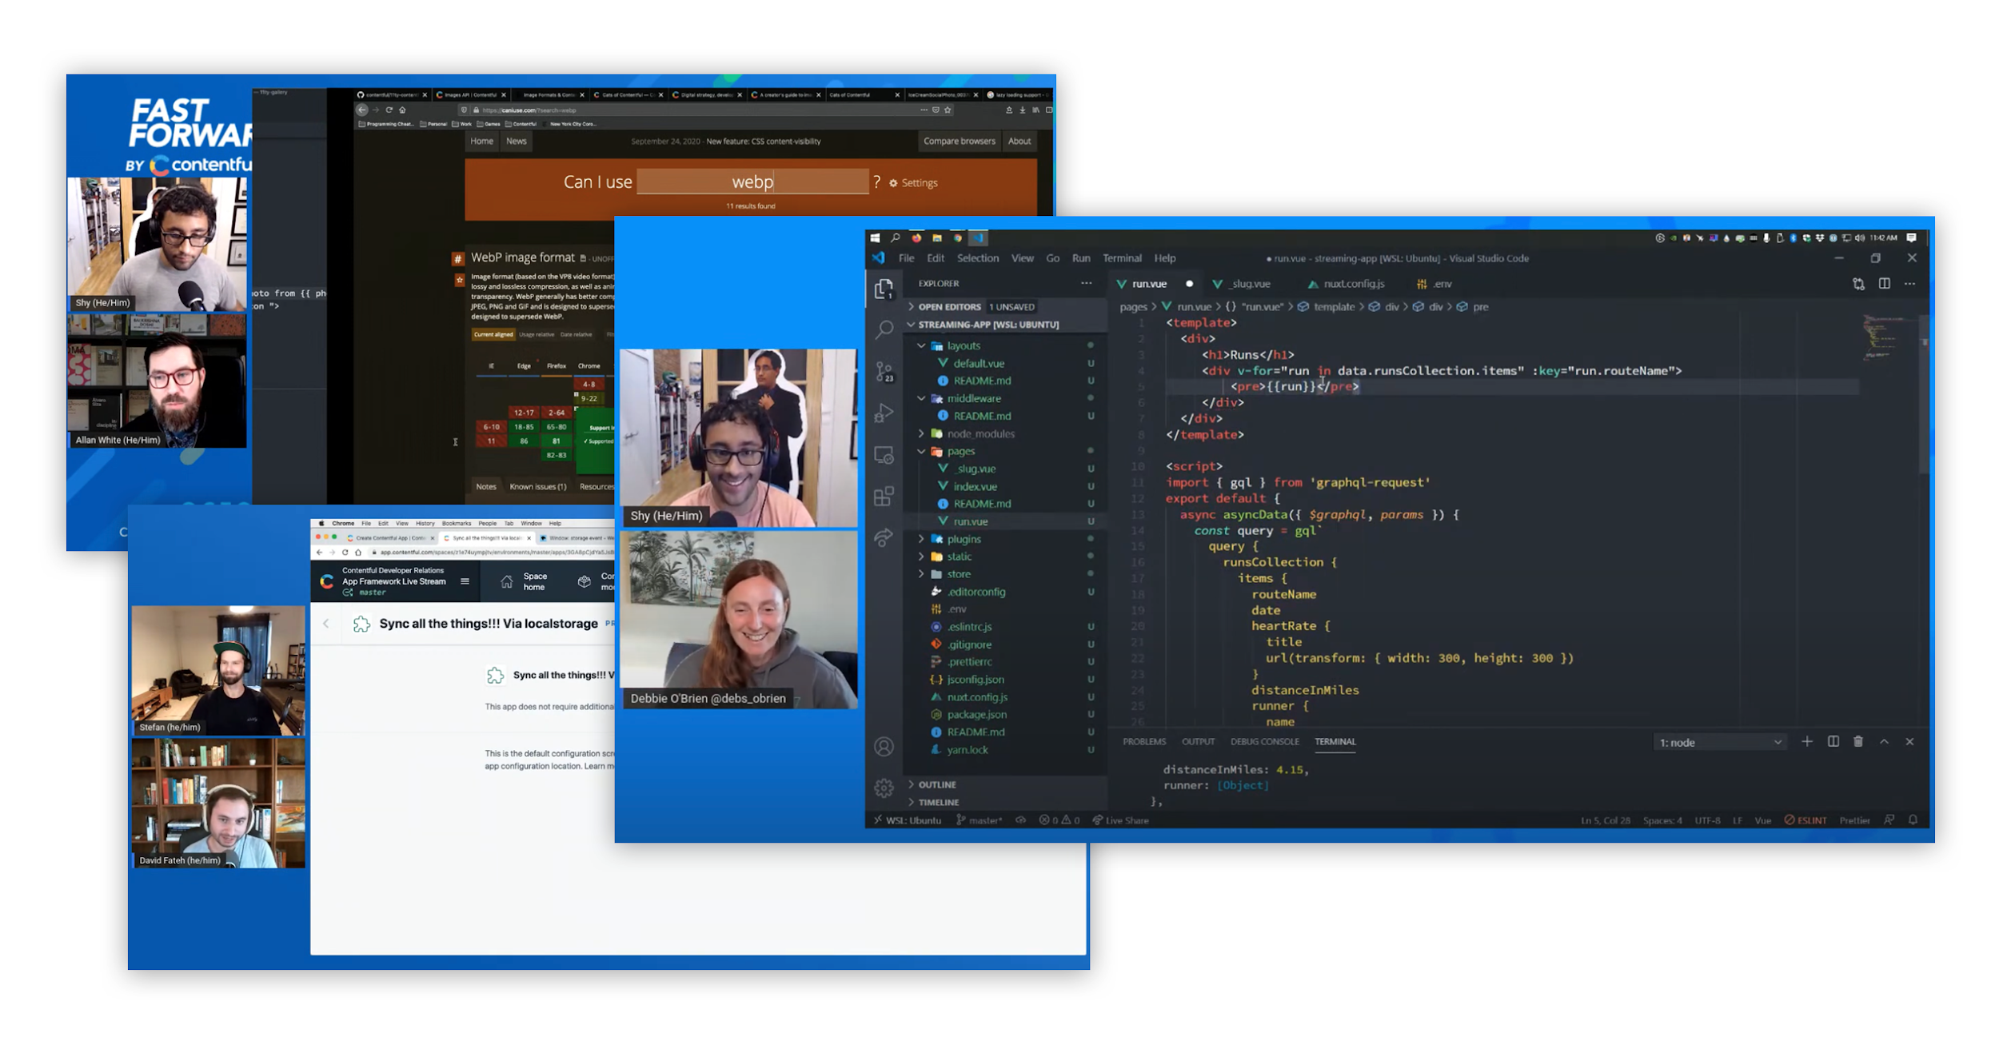Click 'Compare browsers' in the Can I use window
The height and width of the screenshot is (1037, 1999).
[x=959, y=141]
